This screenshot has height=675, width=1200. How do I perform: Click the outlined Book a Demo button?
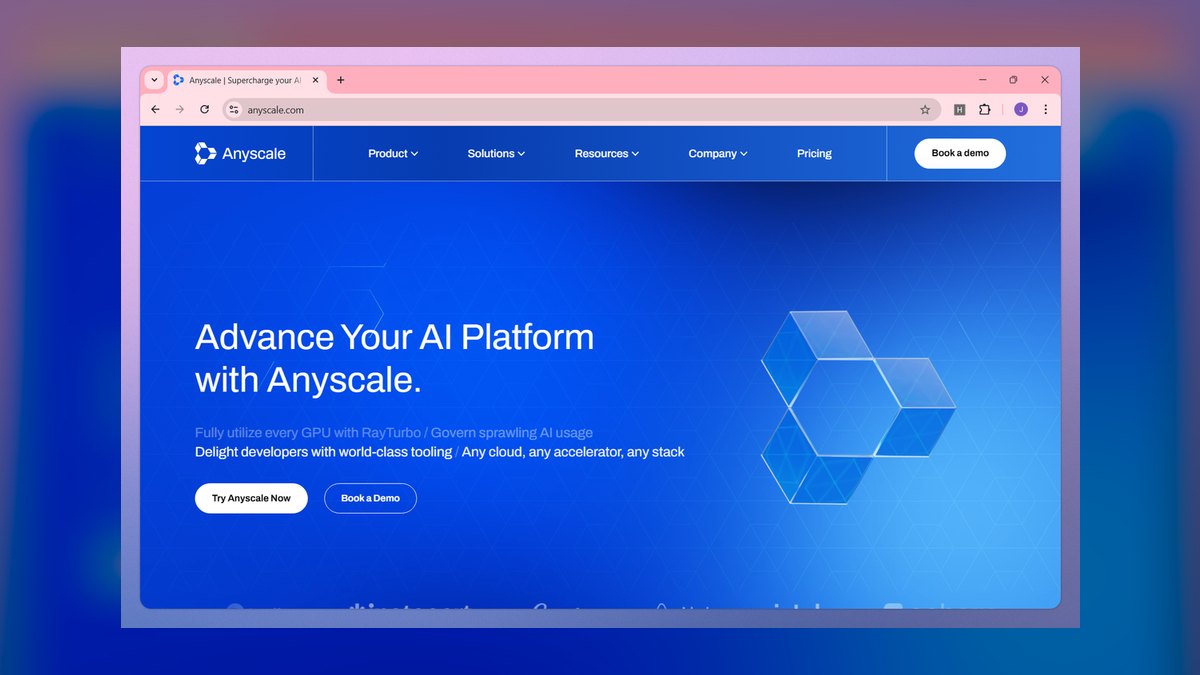(x=370, y=498)
